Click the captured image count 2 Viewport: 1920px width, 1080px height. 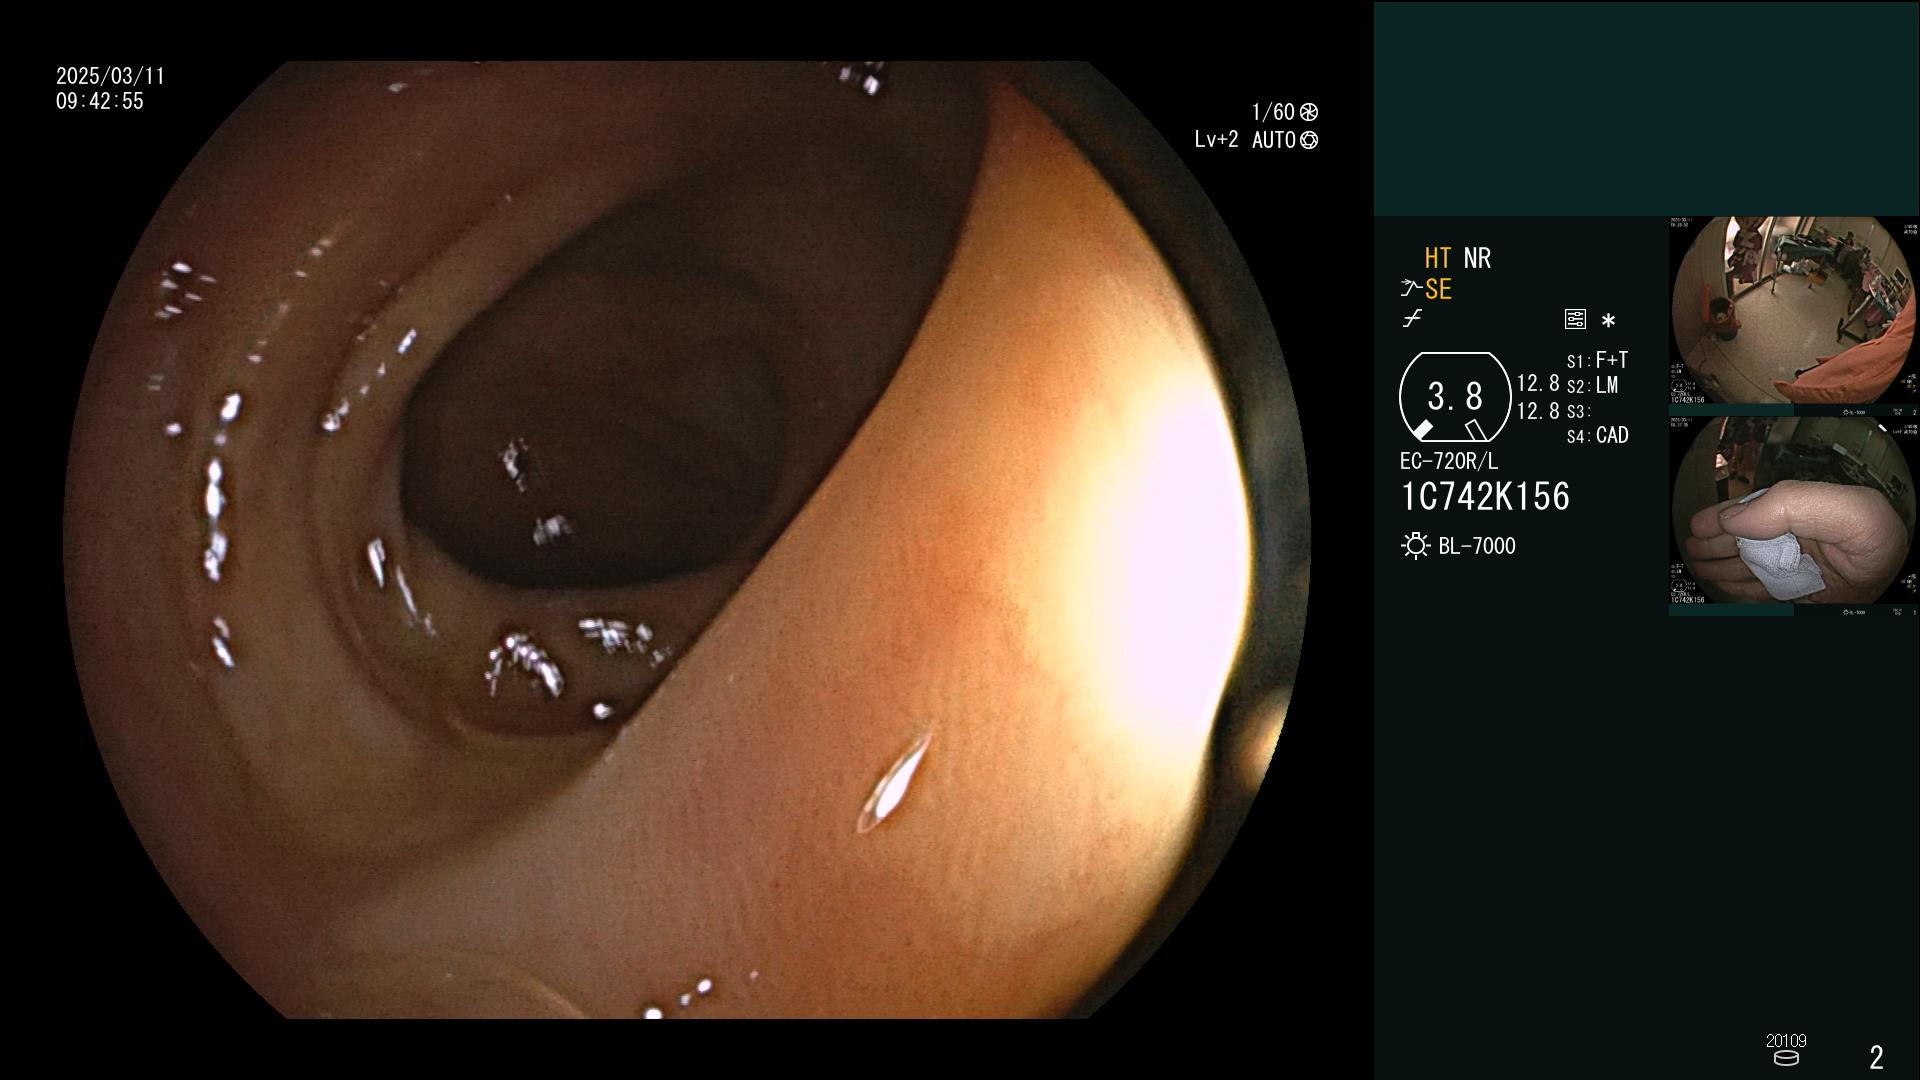[1877, 1057]
